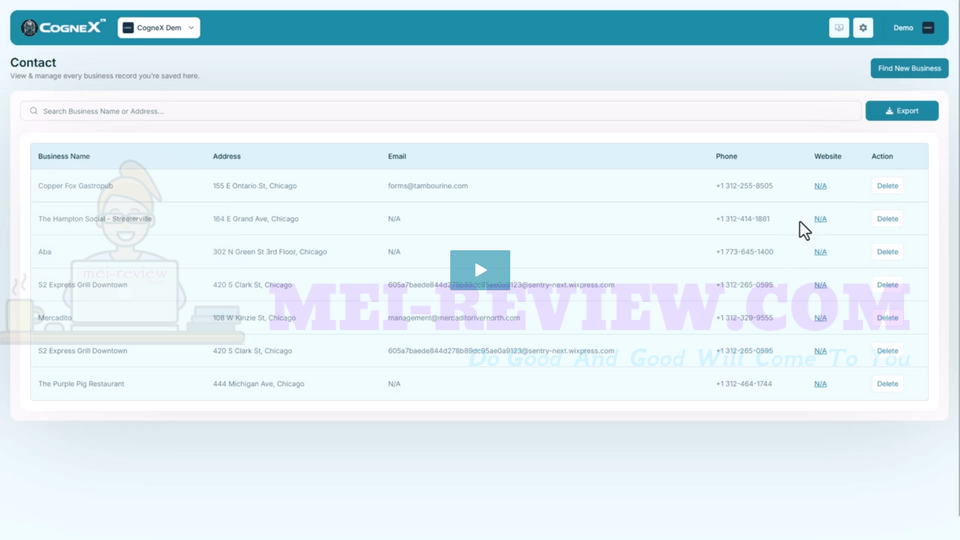Select the Address column header
960x540 pixels.
point(227,156)
